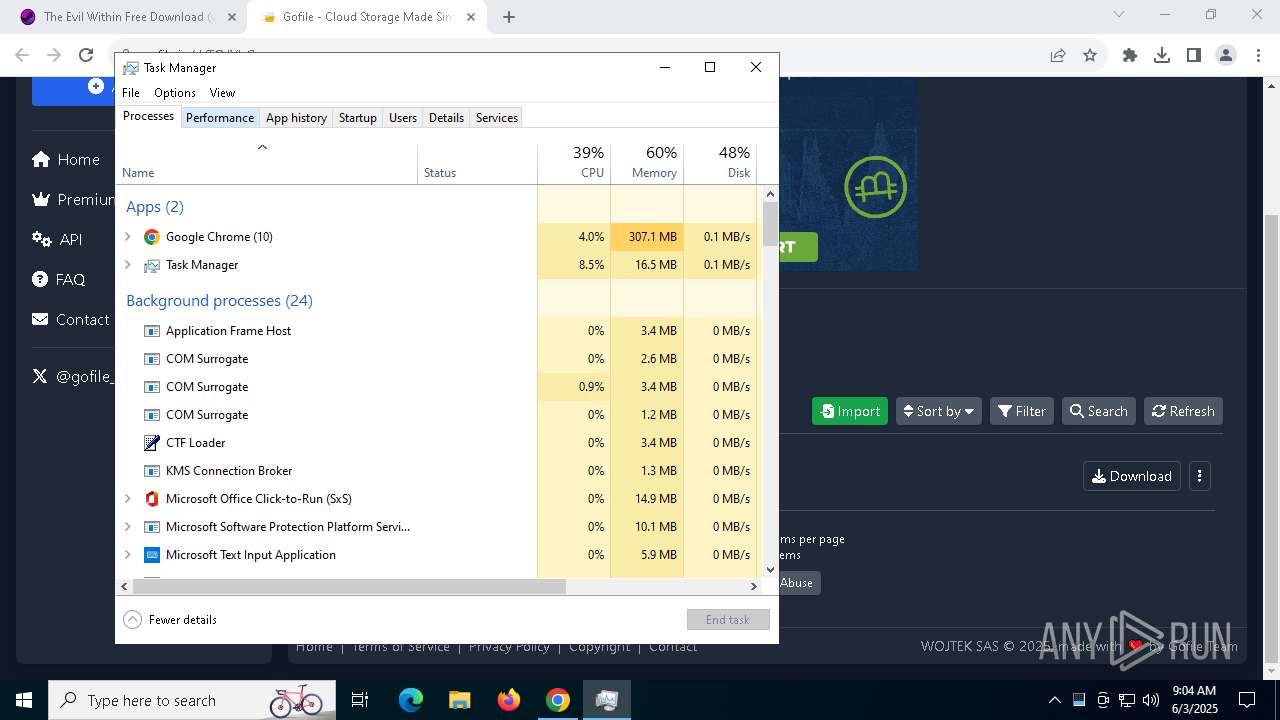
Task: Switch to the Services tab
Action: [x=497, y=118]
